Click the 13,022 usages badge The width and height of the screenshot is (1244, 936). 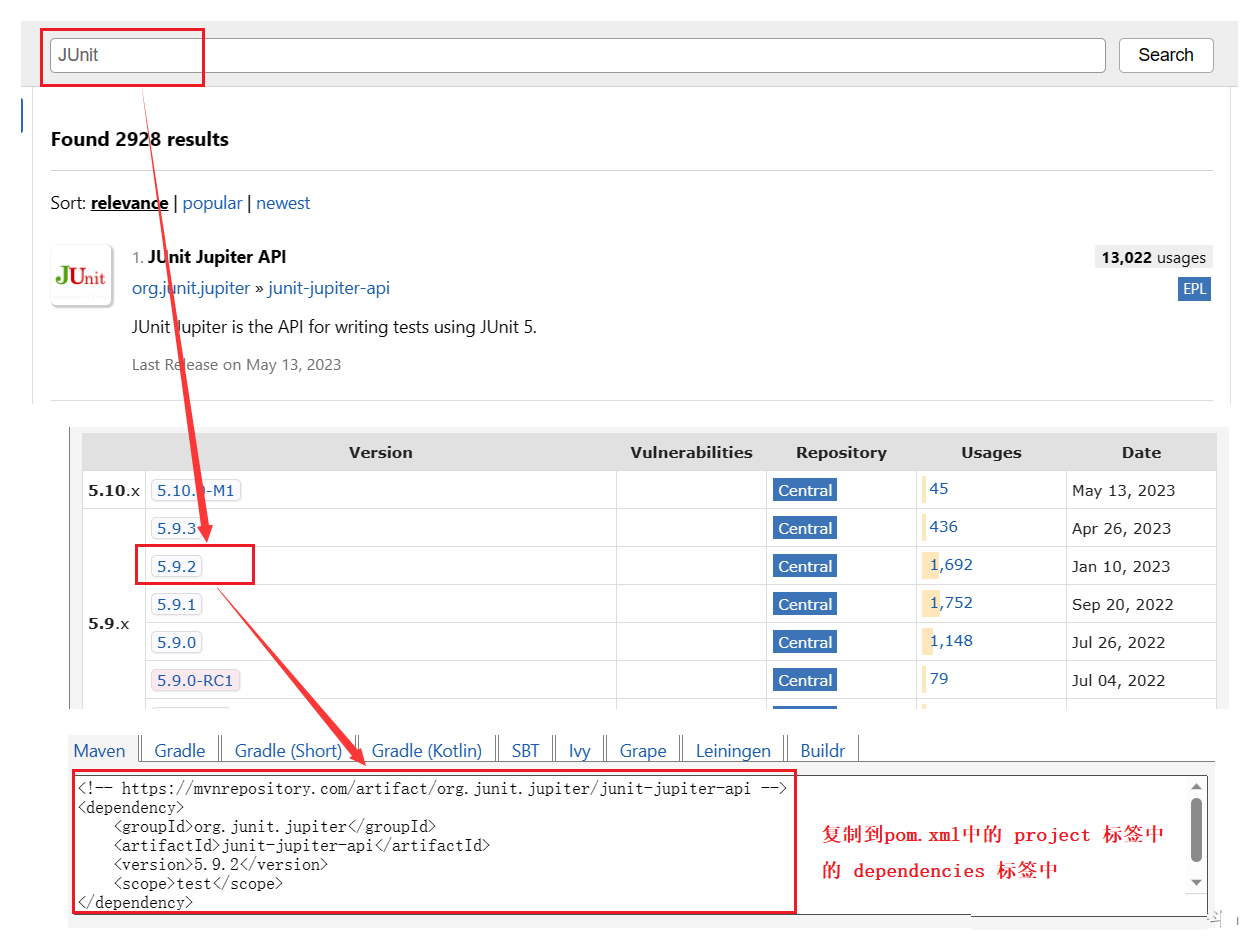(1154, 257)
